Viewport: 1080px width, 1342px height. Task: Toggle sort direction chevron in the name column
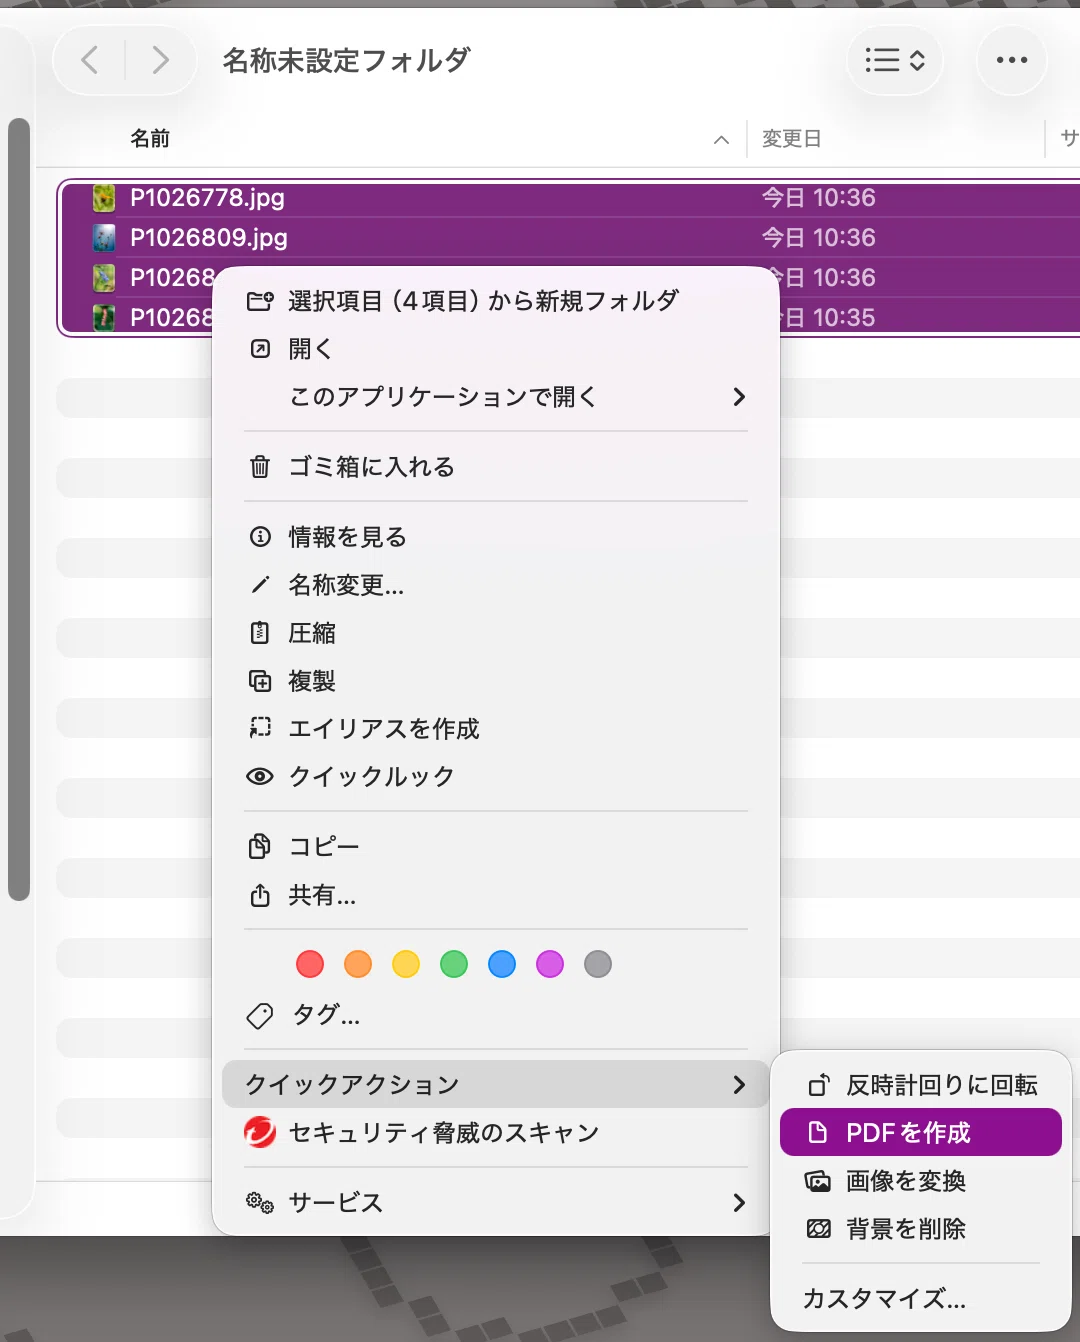[x=721, y=140]
